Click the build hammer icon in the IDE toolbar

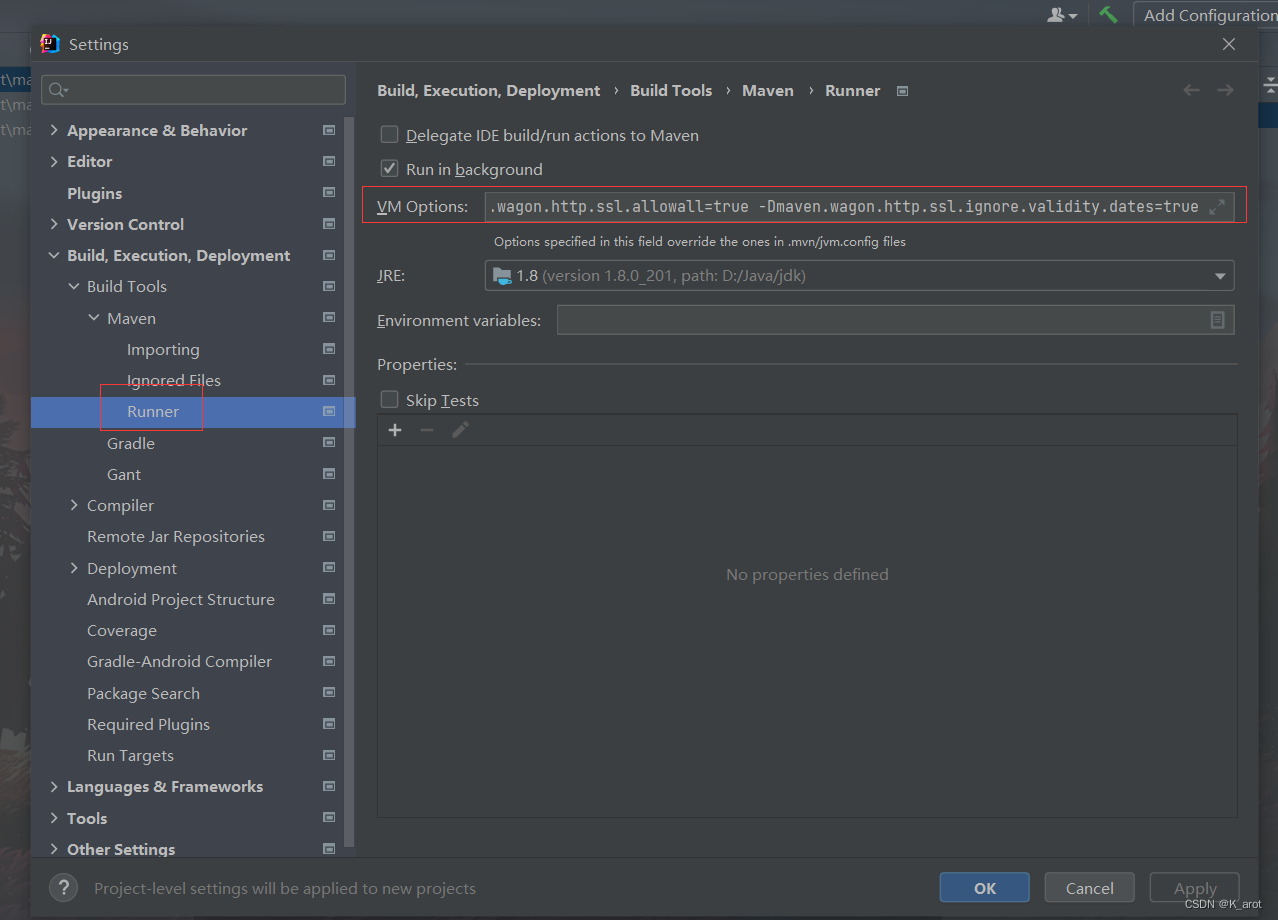point(1108,15)
